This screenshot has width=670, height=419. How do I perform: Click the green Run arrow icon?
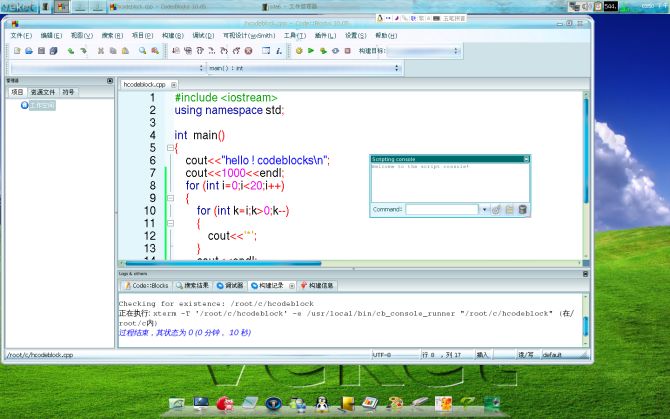tap(311, 51)
